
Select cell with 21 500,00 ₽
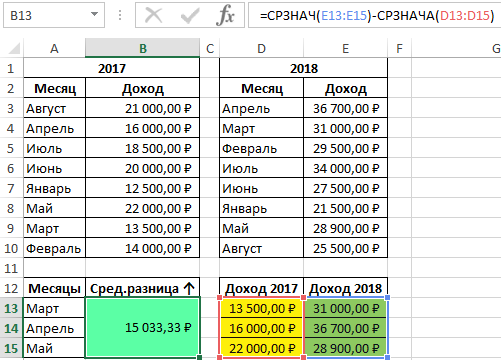pos(346,208)
